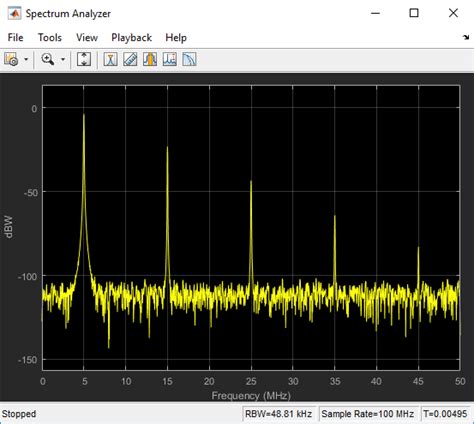This screenshot has height=424, width=474.
Task: Click the dock window arrow at menu bar right
Action: click(x=466, y=37)
